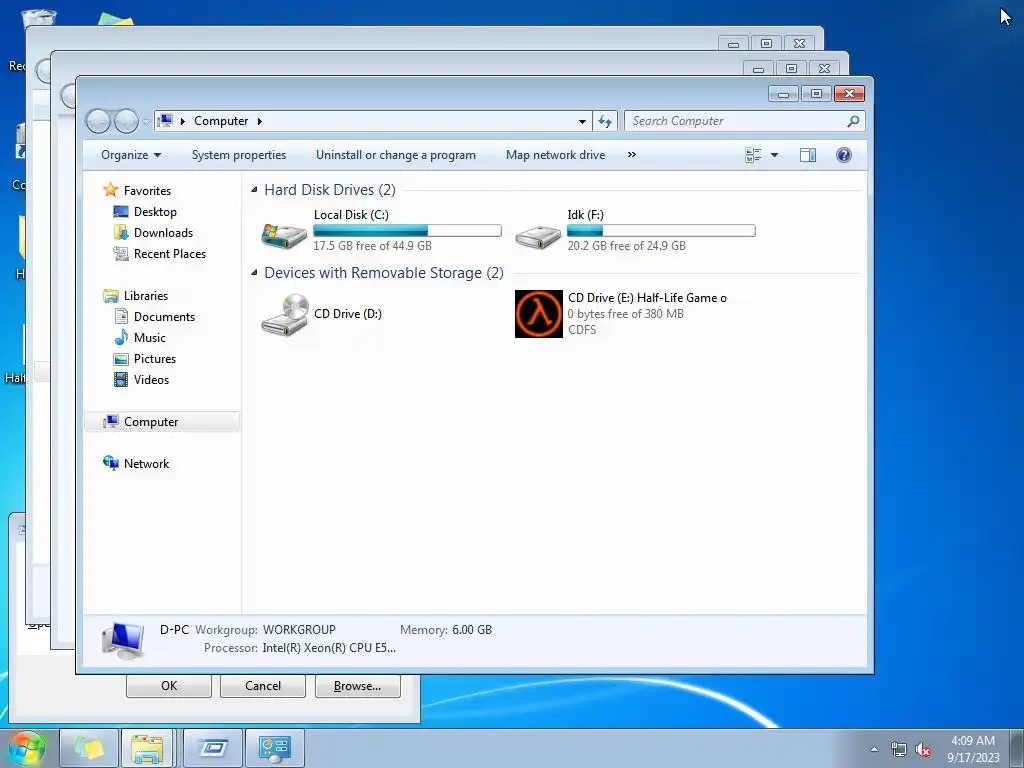
Task: Open the recent pages dropdown arrow
Action: (x=146, y=121)
